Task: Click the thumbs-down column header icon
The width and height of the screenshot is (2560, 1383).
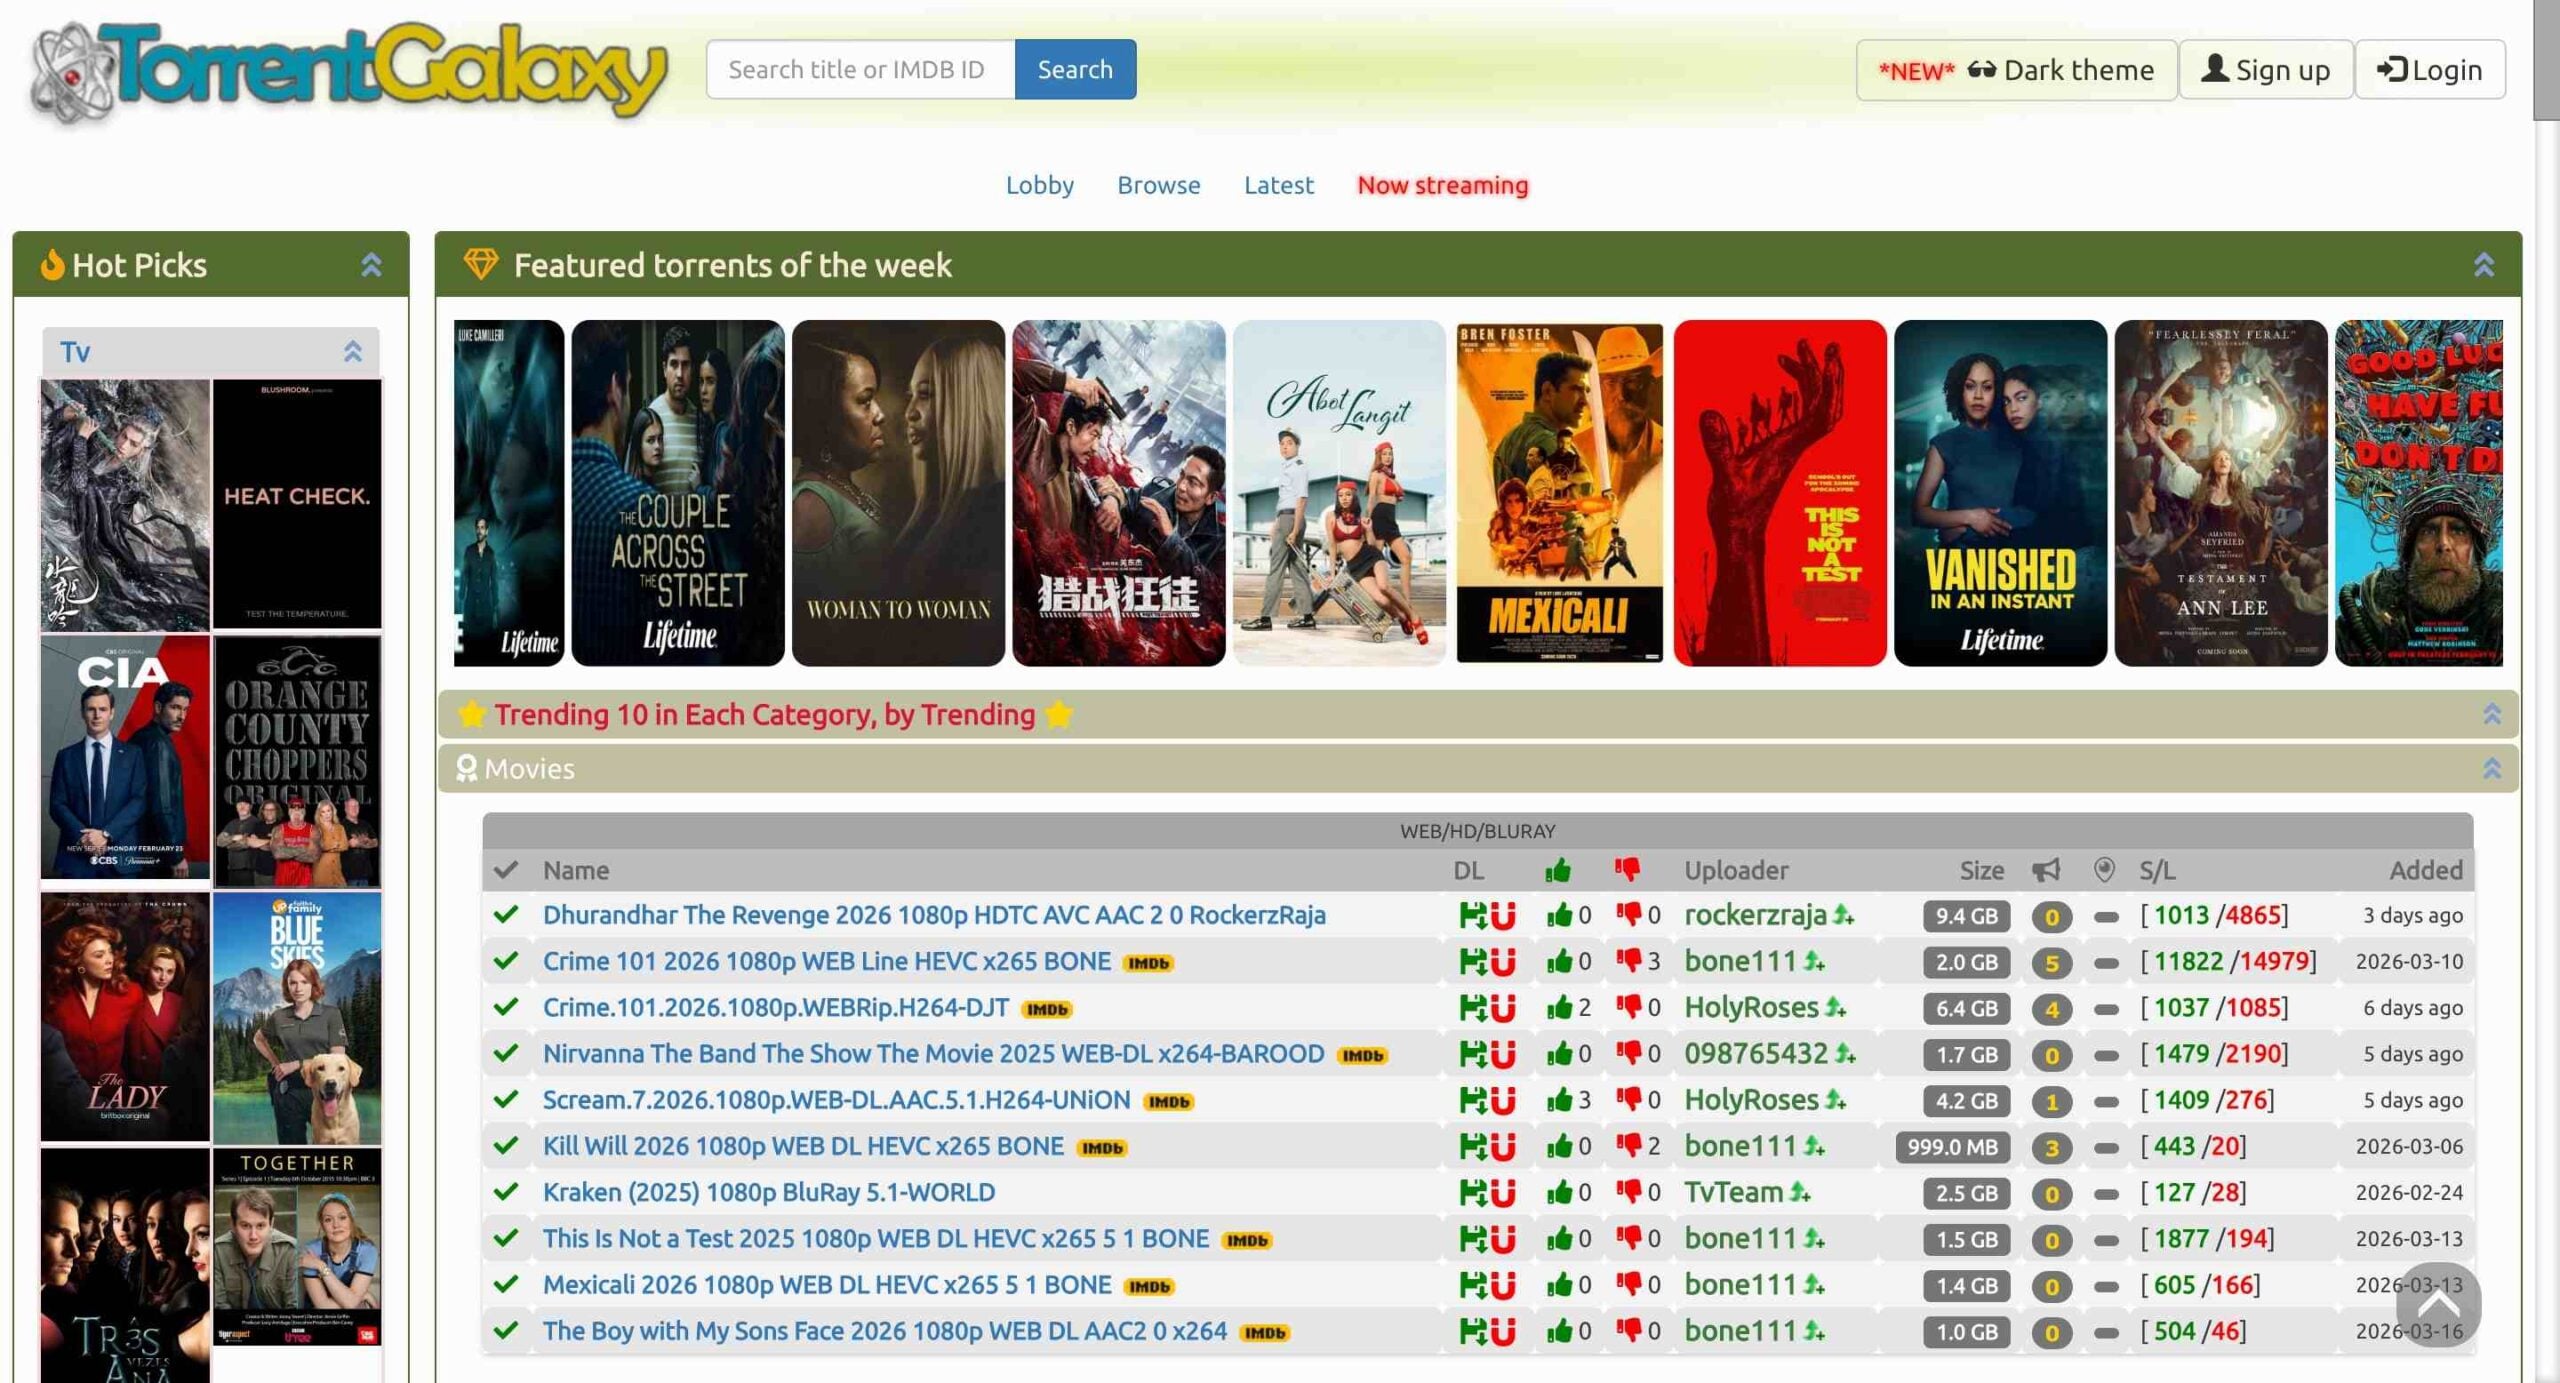Action: click(1627, 870)
